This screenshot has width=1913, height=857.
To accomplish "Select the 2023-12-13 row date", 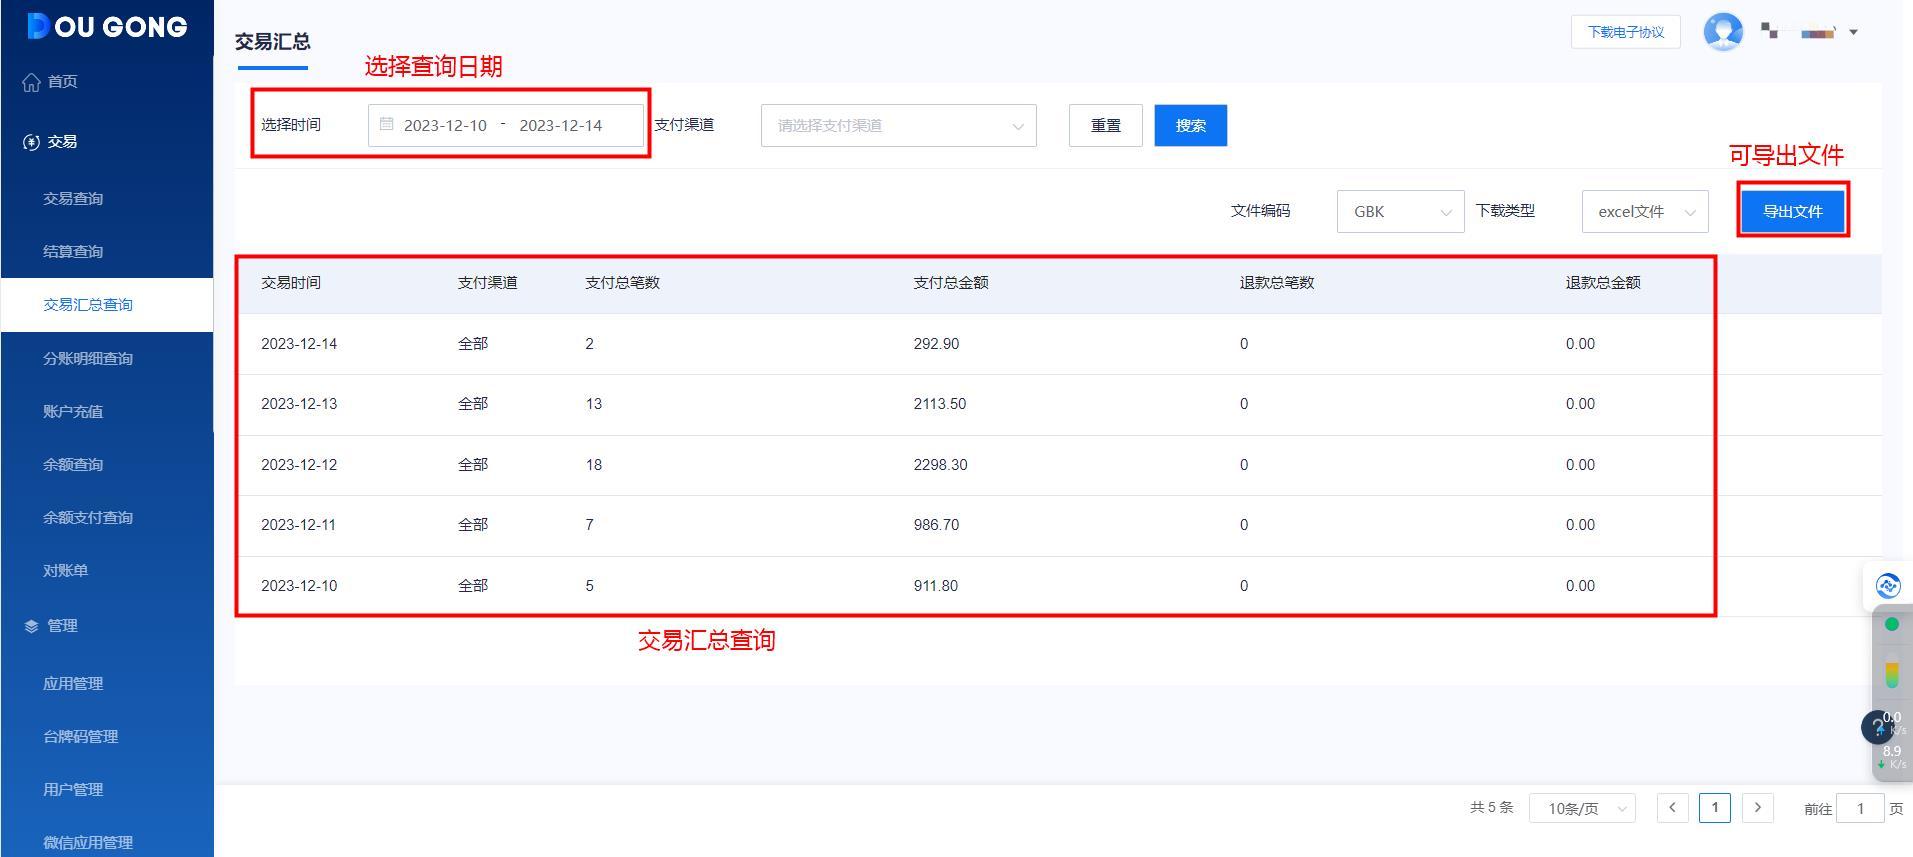I will point(299,404).
